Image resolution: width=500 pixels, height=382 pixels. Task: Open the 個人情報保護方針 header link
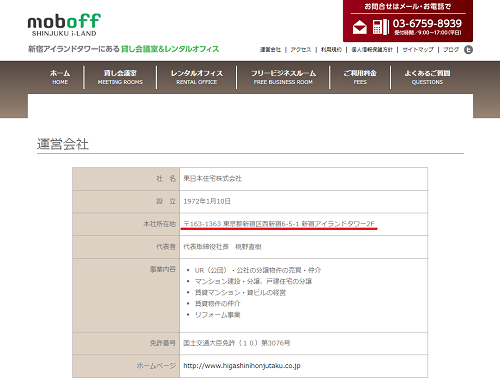(x=372, y=50)
